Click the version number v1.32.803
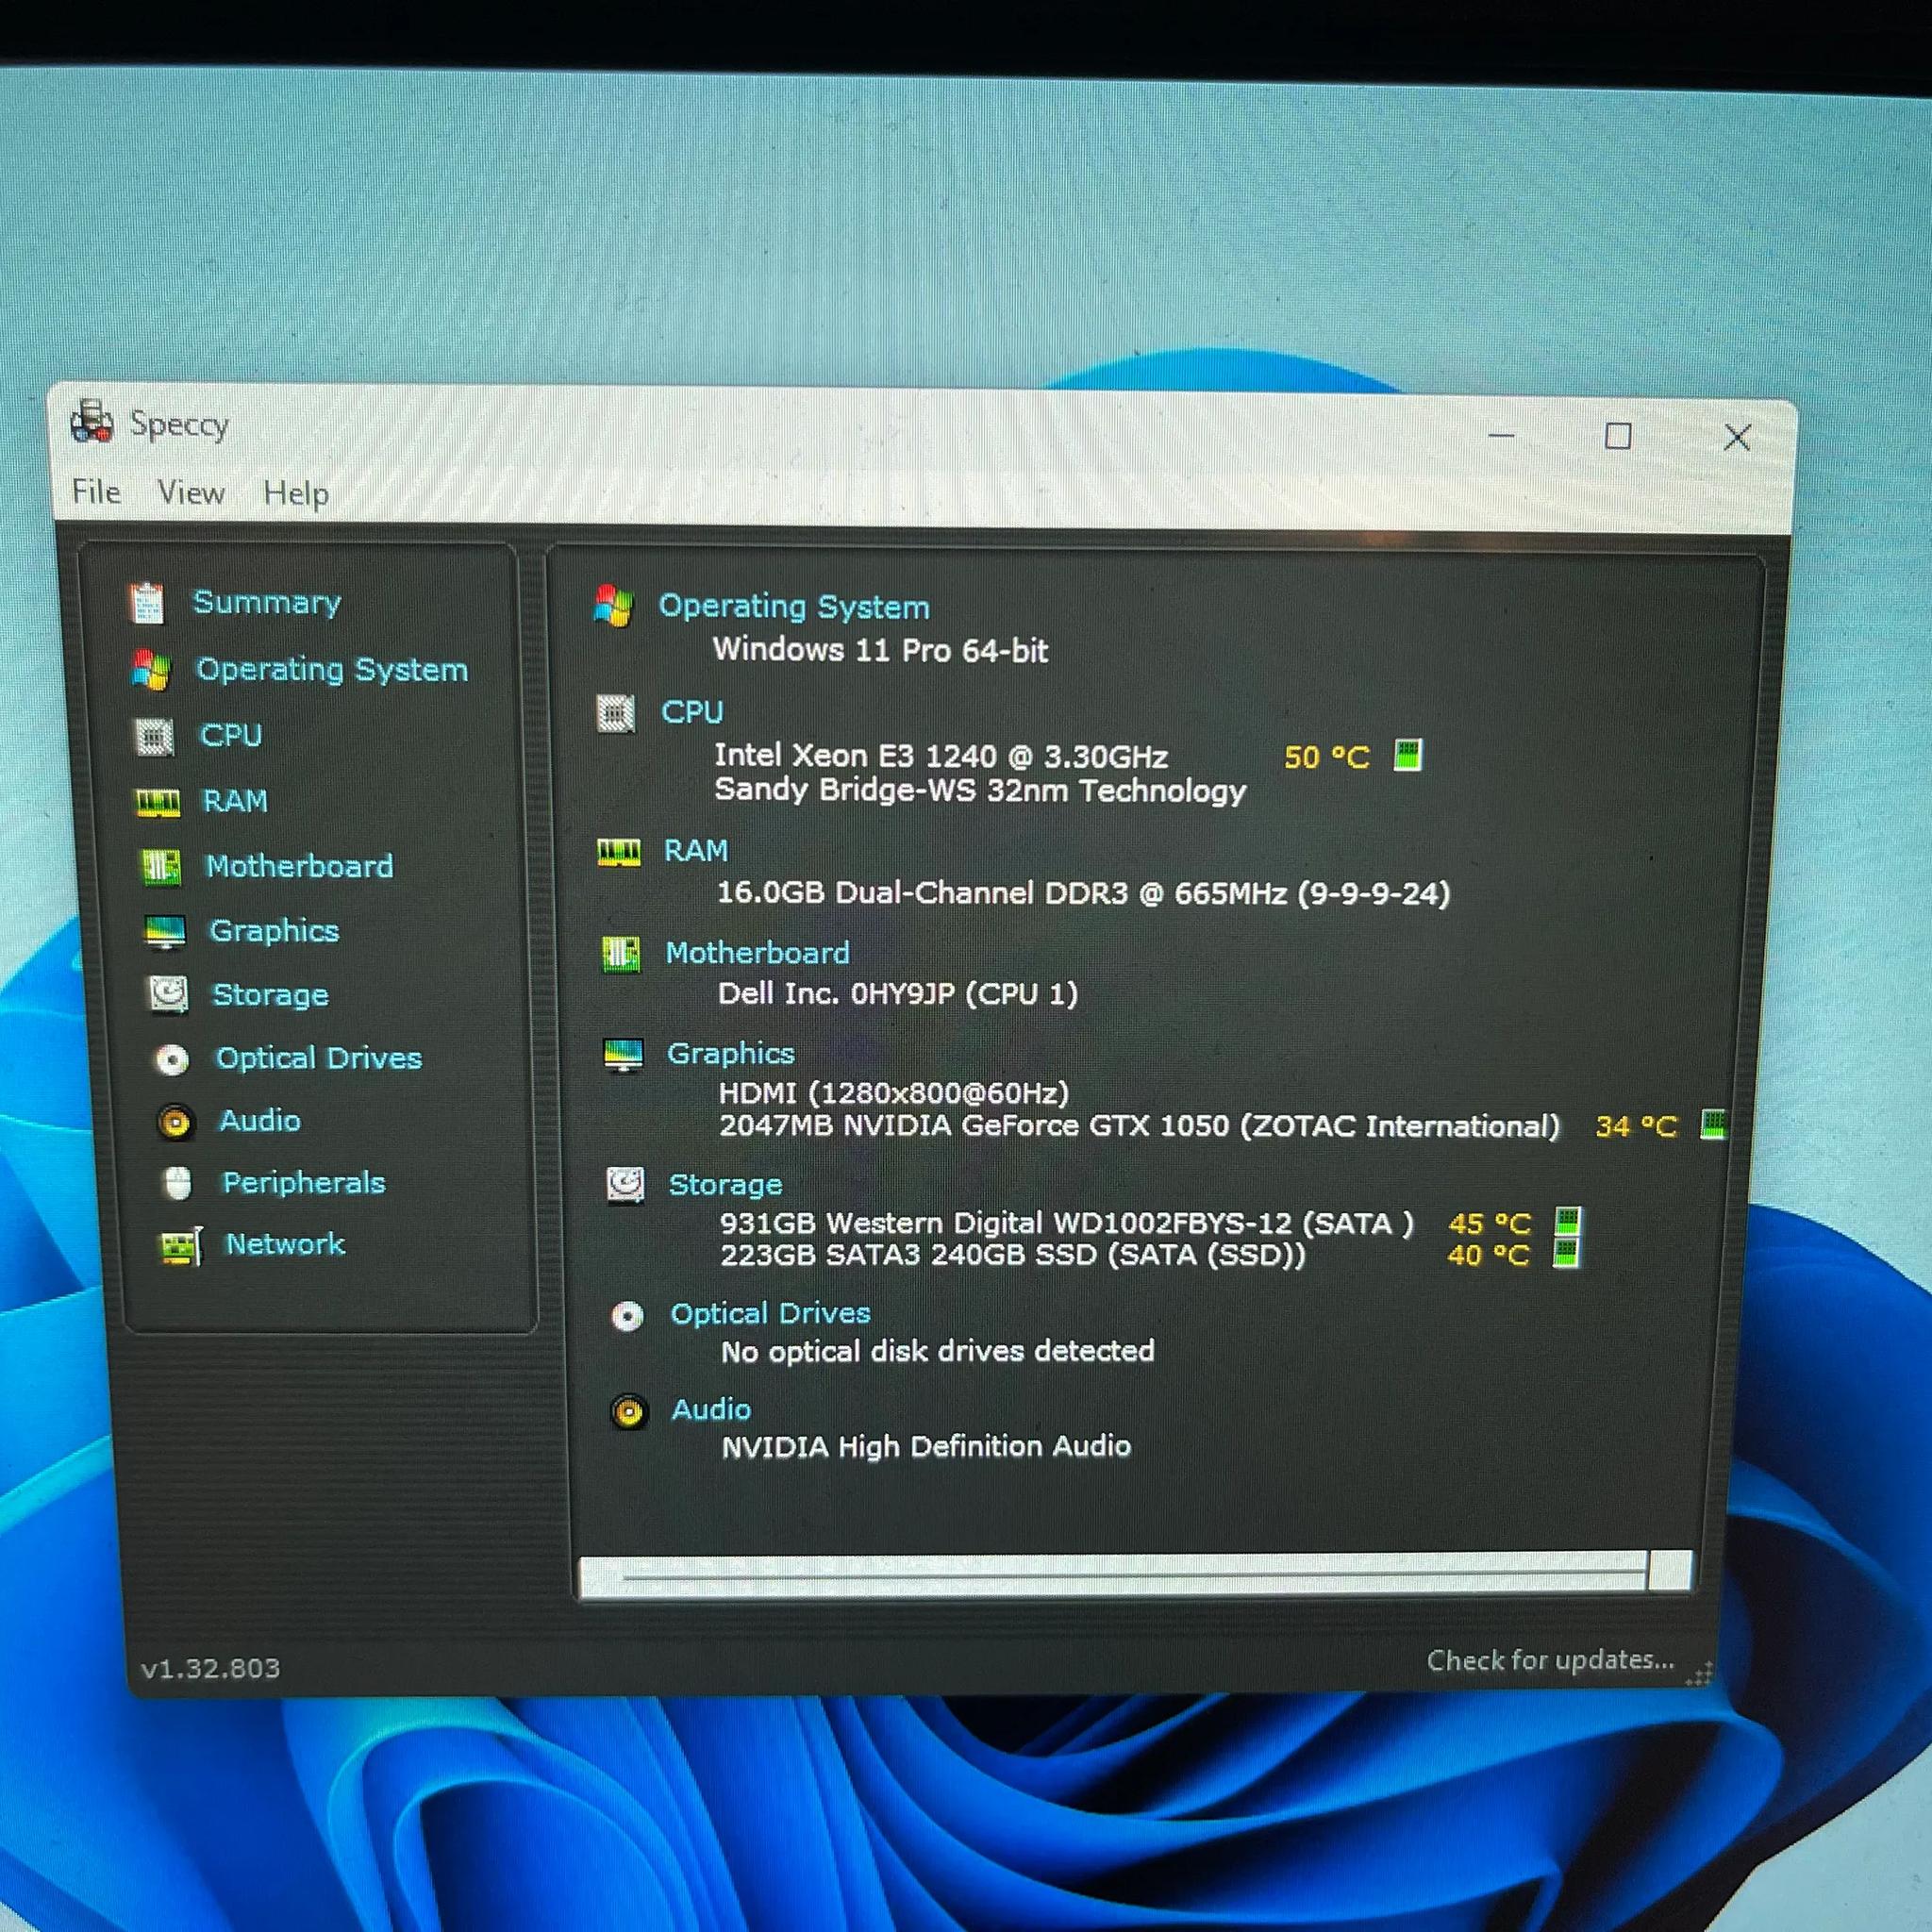The height and width of the screenshot is (1932, 1932). pyautogui.click(x=211, y=1668)
